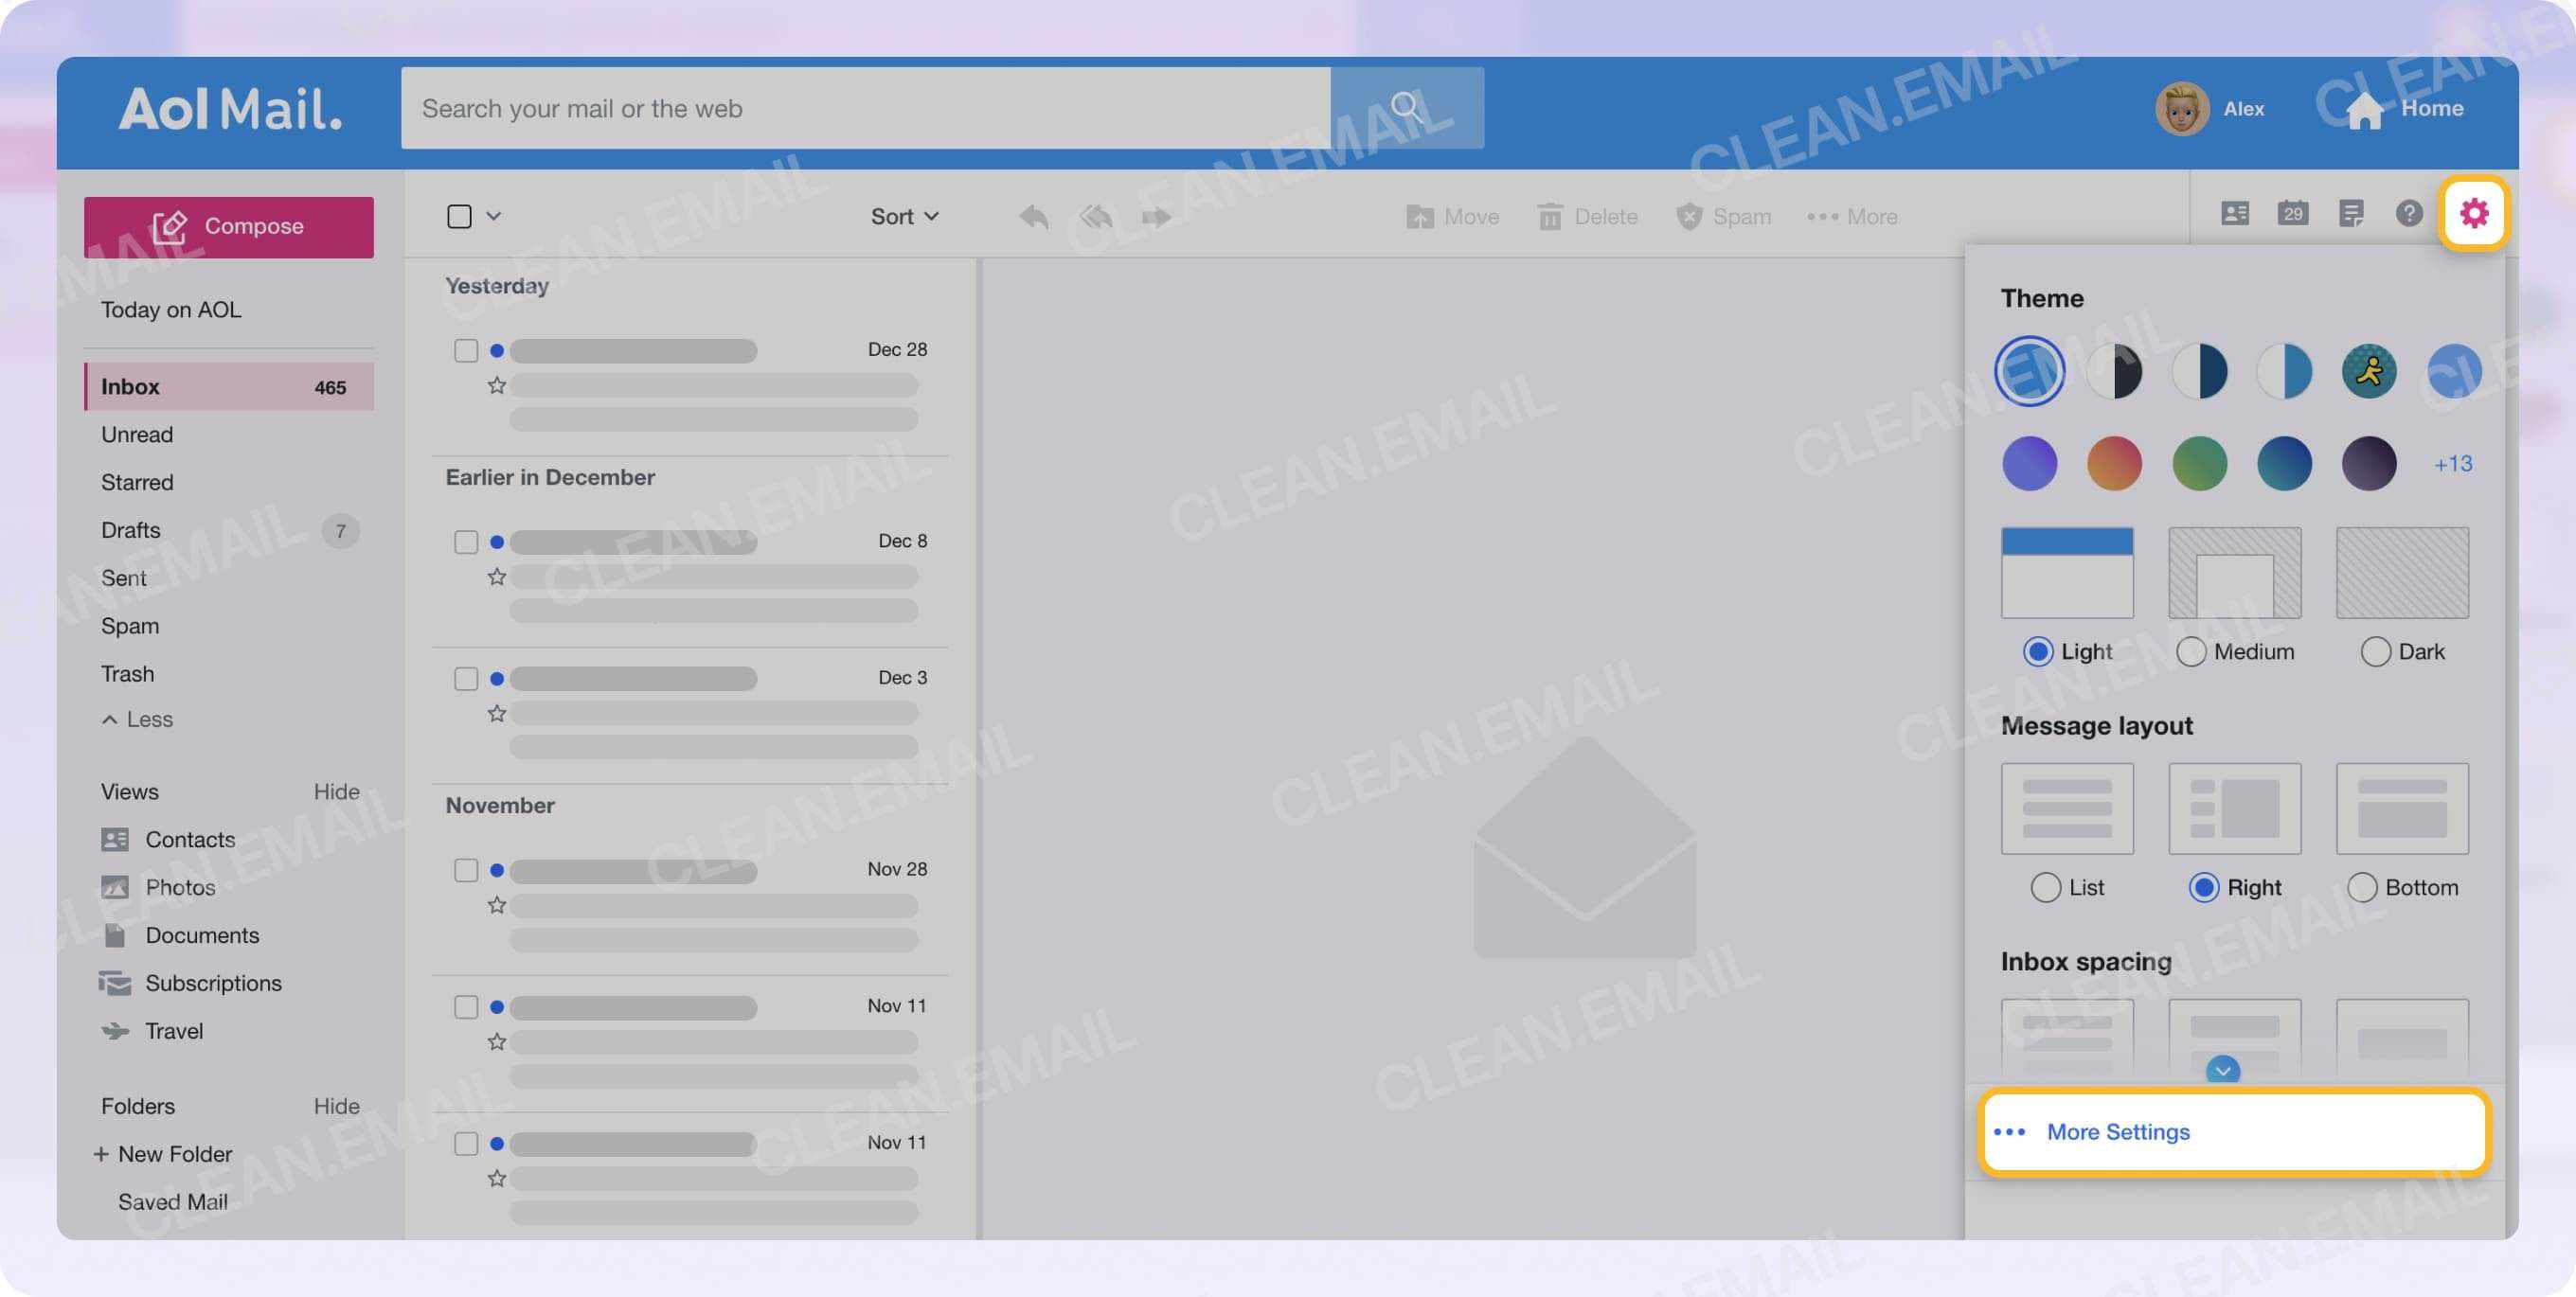Open the Notepad icon in the header
Image resolution: width=2576 pixels, height=1297 pixels.
(x=2352, y=212)
